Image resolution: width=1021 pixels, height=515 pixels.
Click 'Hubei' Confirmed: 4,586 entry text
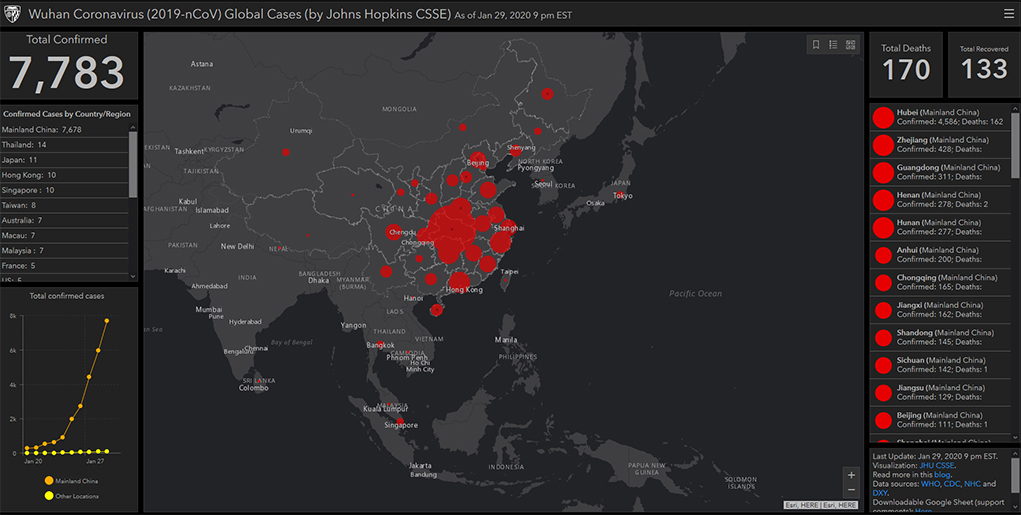click(x=949, y=117)
